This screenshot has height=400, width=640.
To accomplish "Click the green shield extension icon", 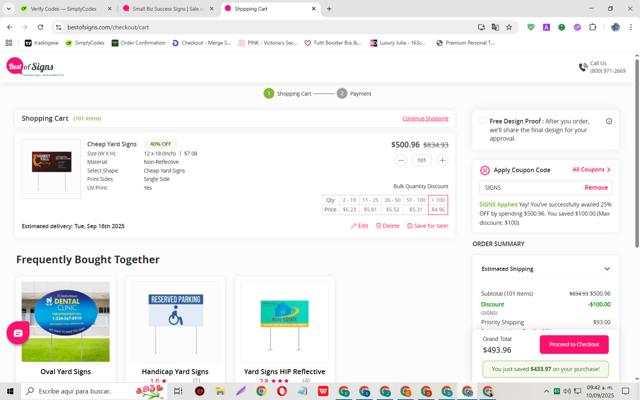I will pos(531,27).
